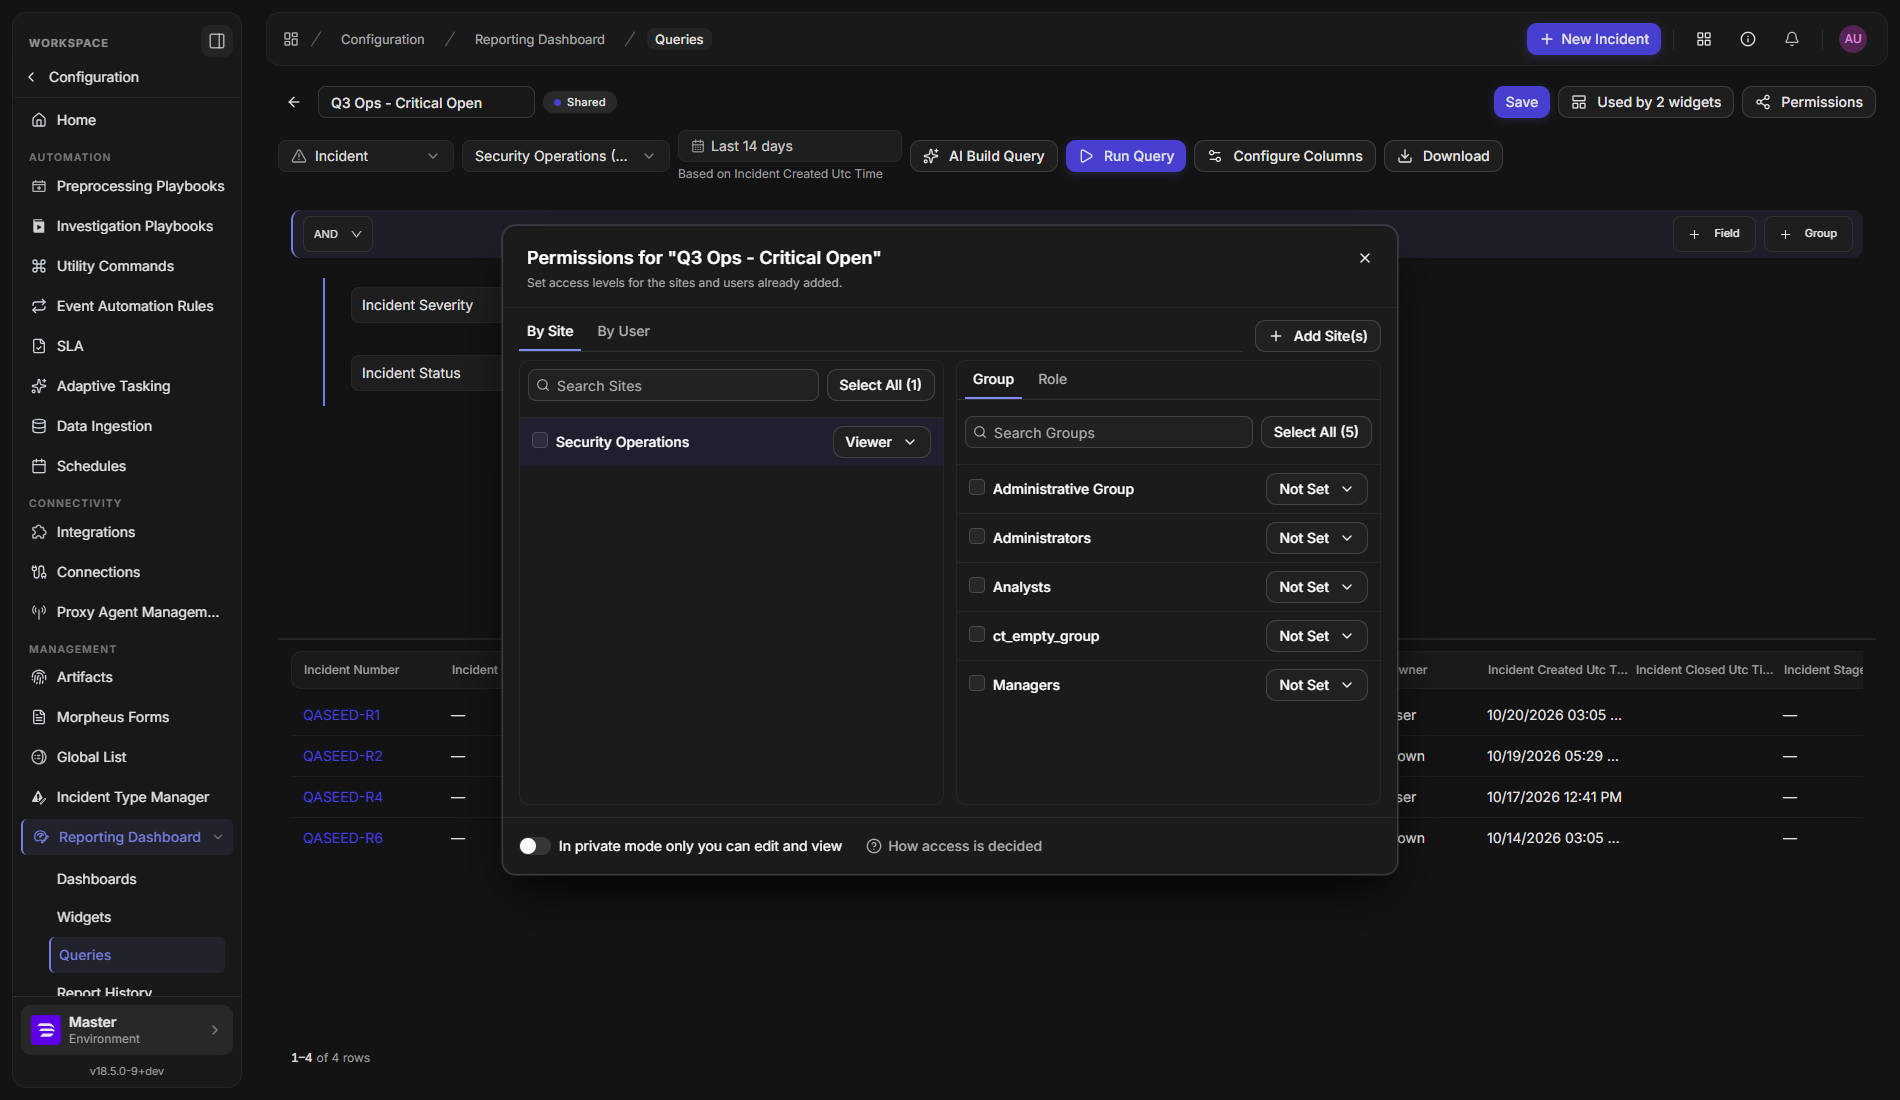Open the info circle icon in header
1900x1100 pixels.
tap(1748, 39)
